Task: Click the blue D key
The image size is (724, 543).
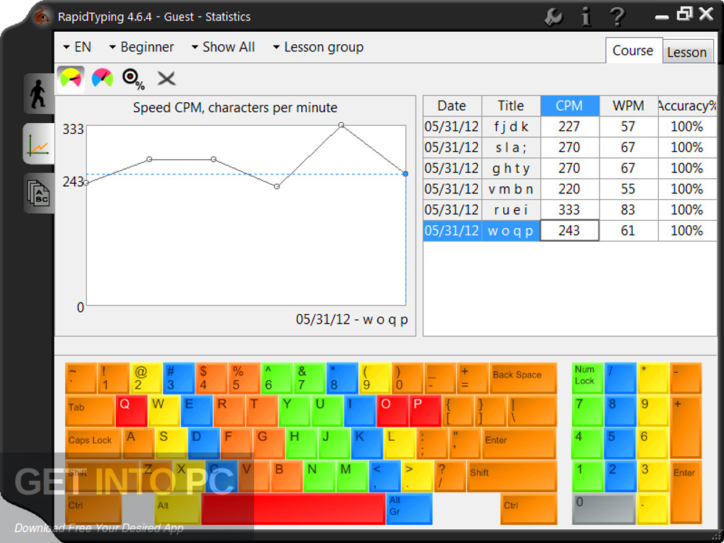Action: tap(204, 443)
